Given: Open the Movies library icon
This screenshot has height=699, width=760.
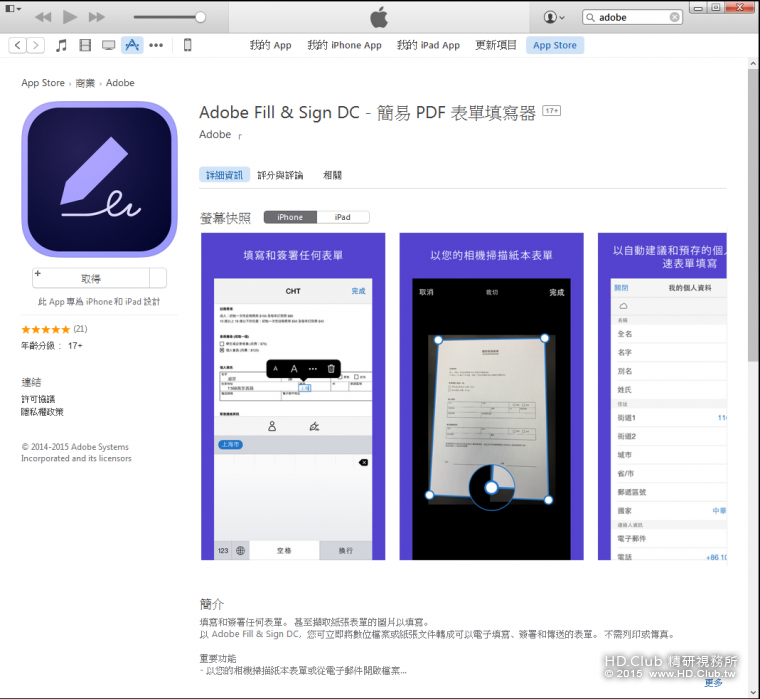Looking at the screenshot, I should click(85, 45).
